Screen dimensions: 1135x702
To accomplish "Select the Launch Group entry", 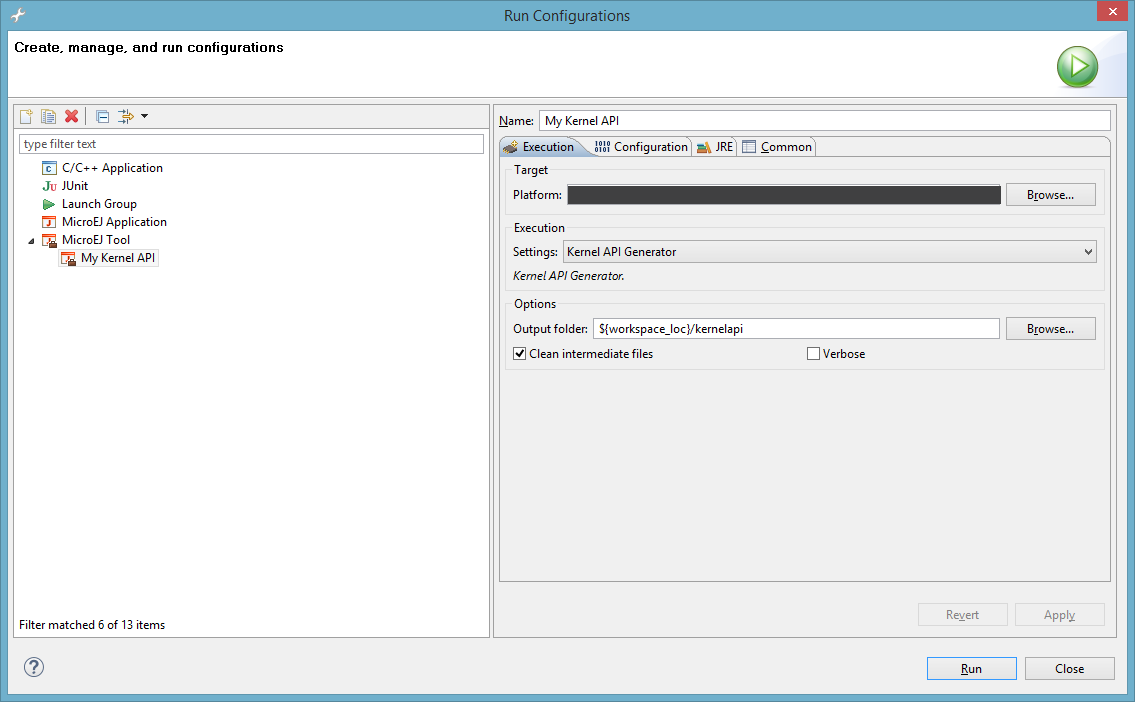I will (x=99, y=204).
